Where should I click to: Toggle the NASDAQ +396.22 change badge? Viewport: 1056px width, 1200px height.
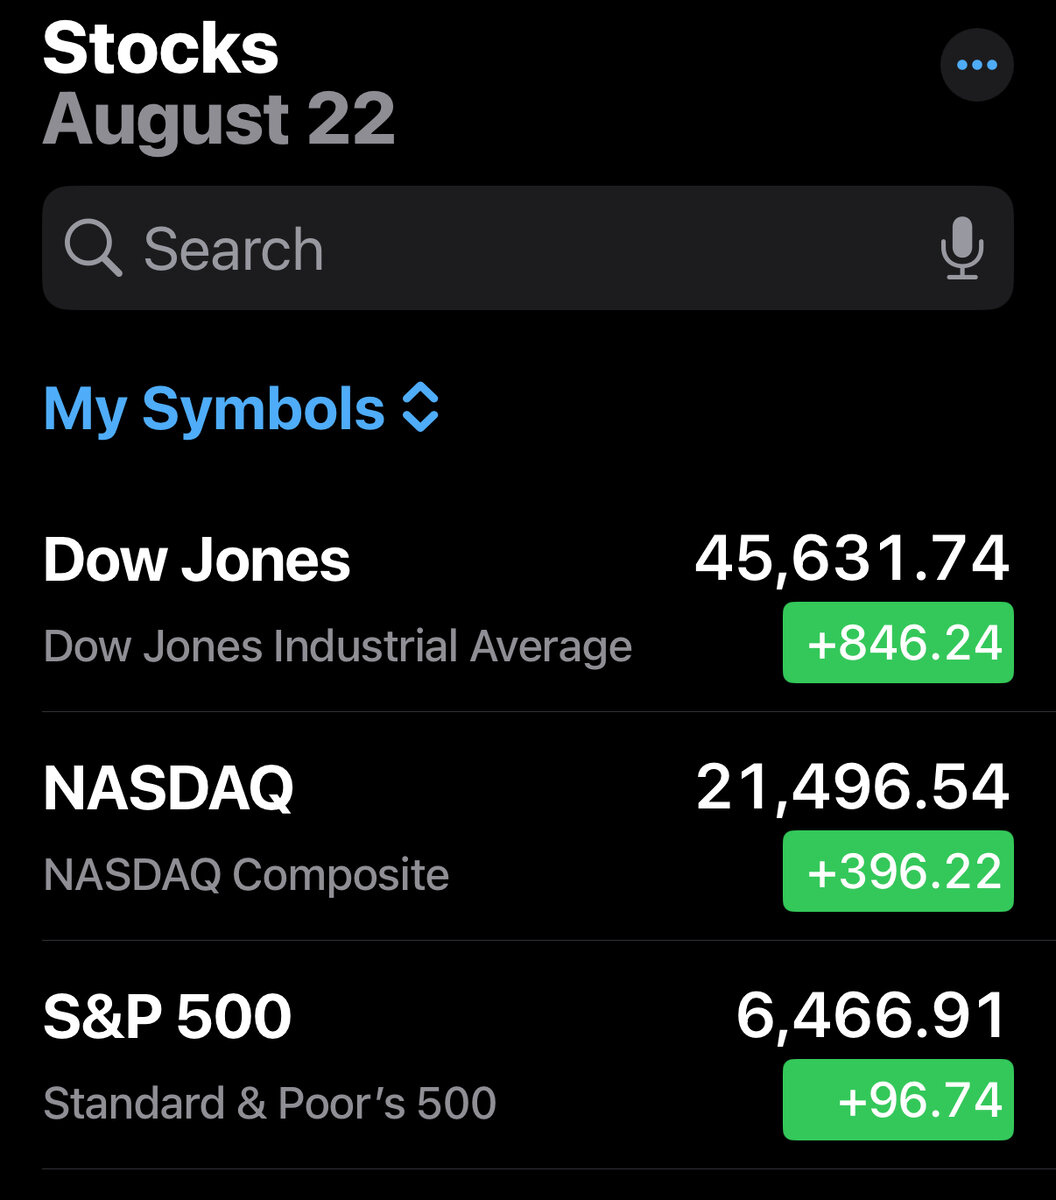click(898, 871)
